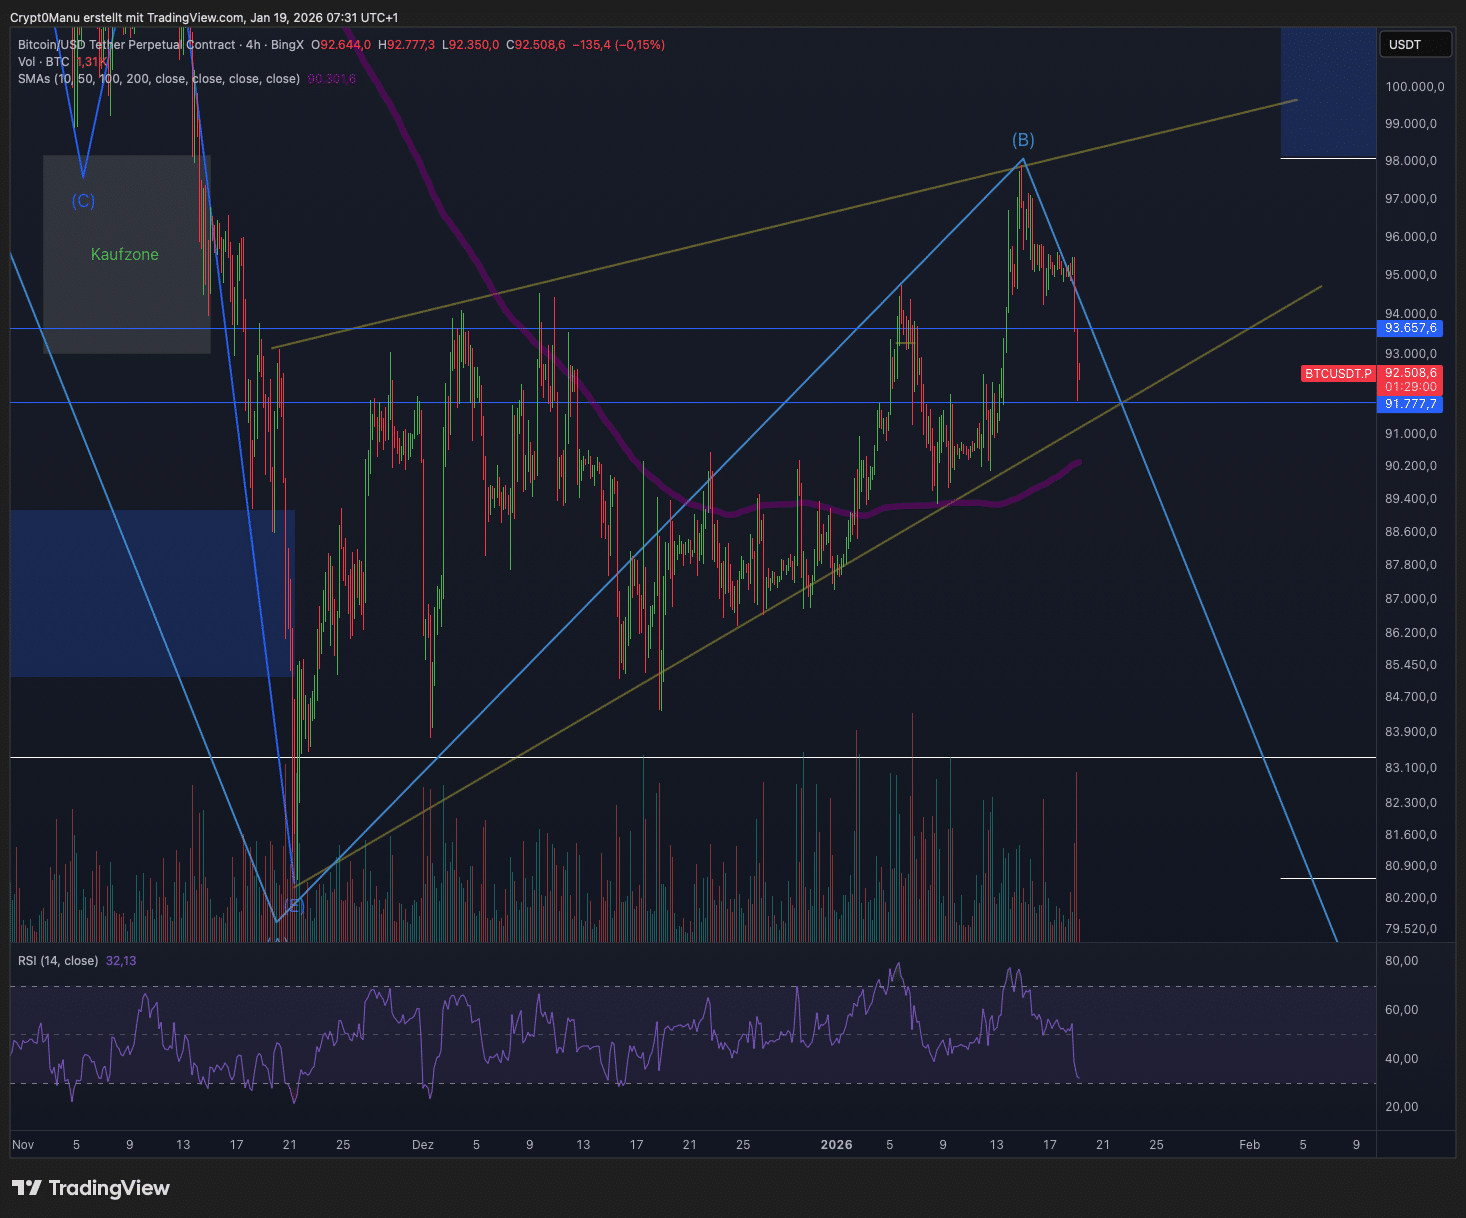Click the RSI (14, close) indicator legend
The width and height of the screenshot is (1466, 1218).
tap(58, 961)
